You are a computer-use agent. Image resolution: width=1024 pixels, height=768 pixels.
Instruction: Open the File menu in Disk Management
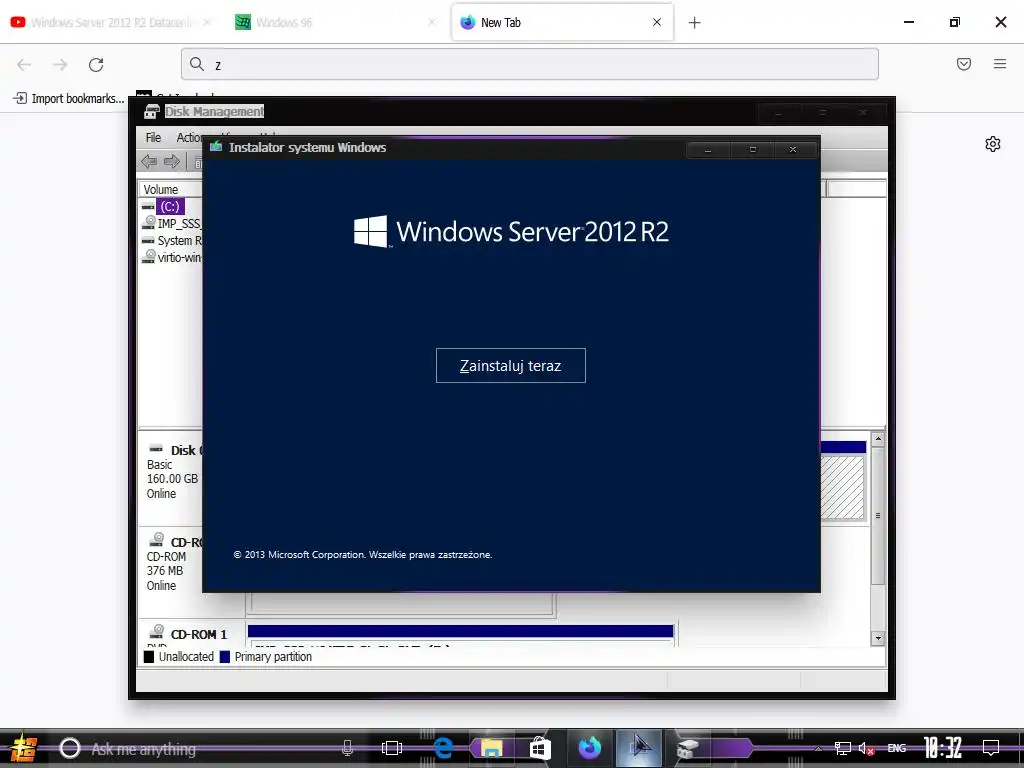pyautogui.click(x=153, y=138)
